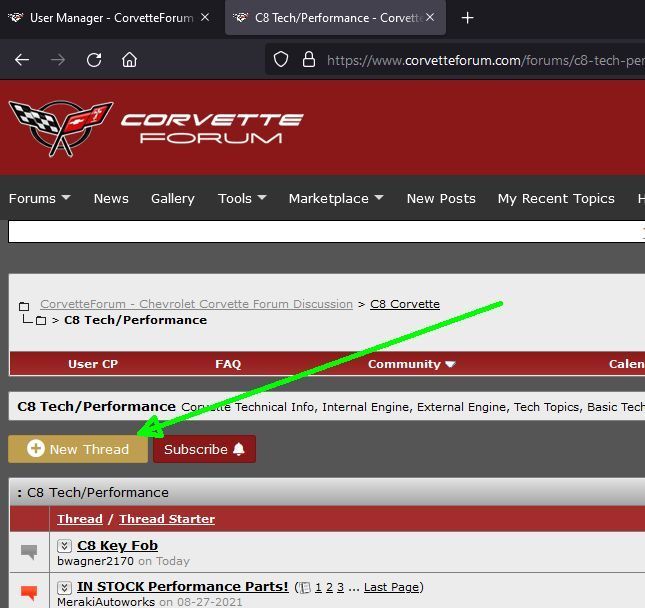Image resolution: width=645 pixels, height=608 pixels.
Task: Click the C8 Key Fob thread status icon
Action: [29, 552]
